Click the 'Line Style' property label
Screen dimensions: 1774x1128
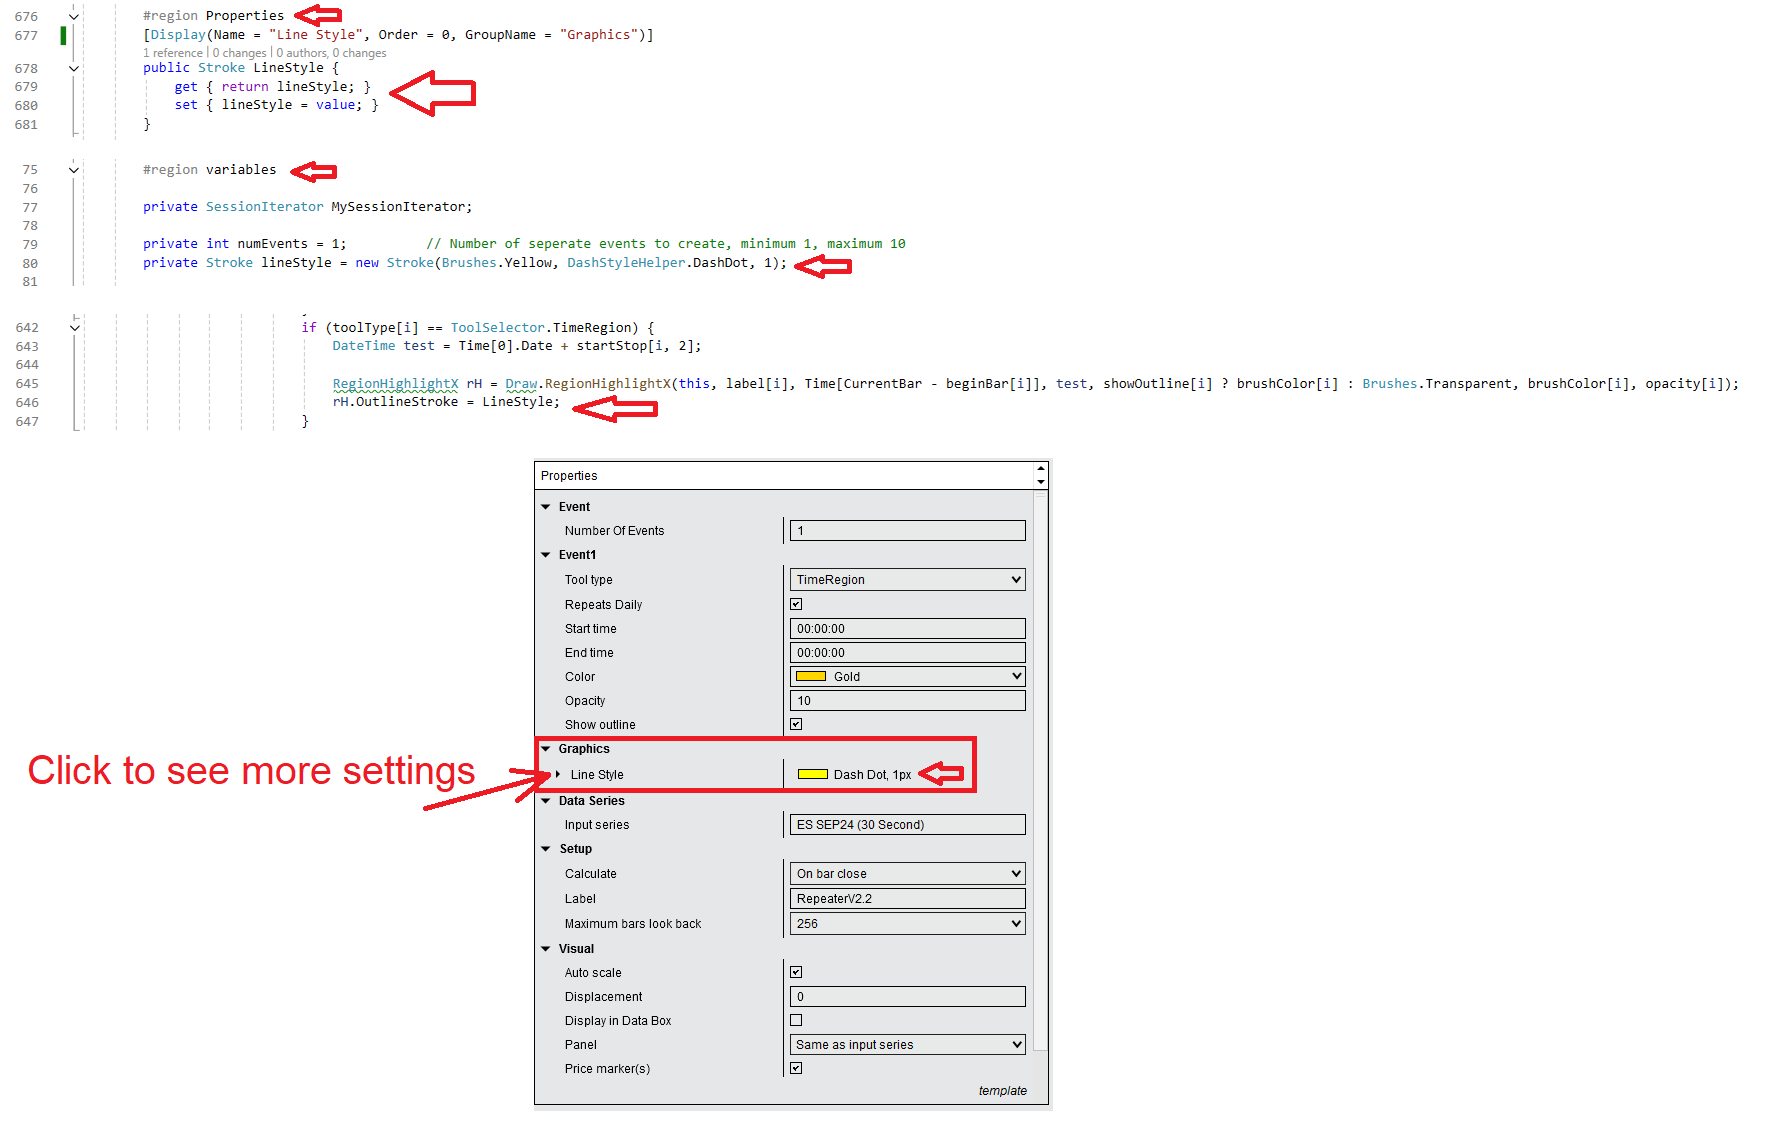pyautogui.click(x=597, y=775)
